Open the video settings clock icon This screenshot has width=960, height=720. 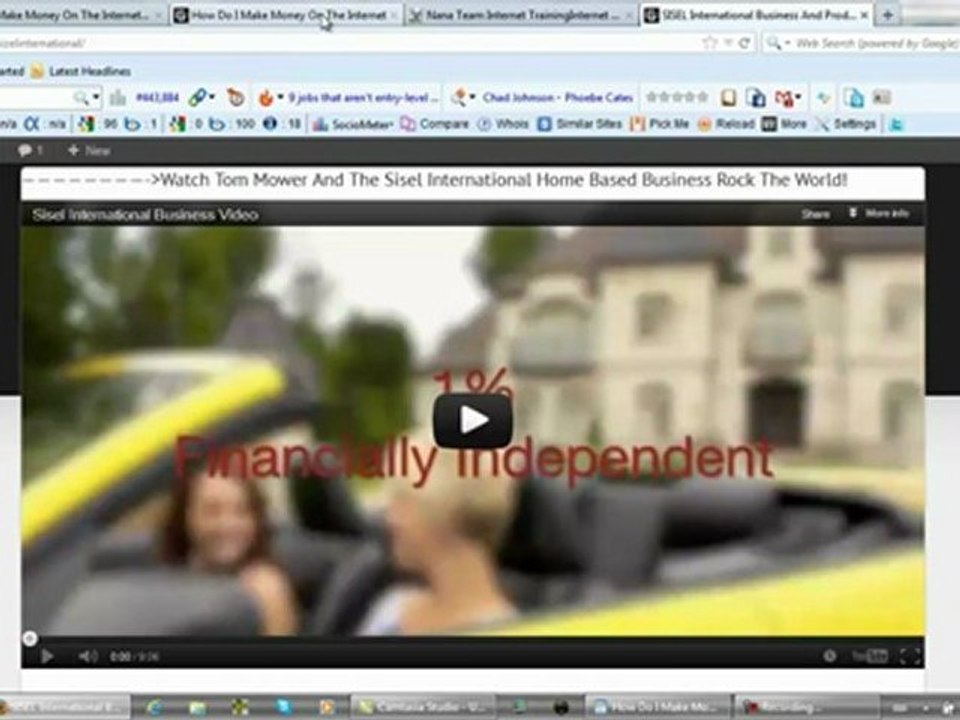pyautogui.click(x=830, y=656)
